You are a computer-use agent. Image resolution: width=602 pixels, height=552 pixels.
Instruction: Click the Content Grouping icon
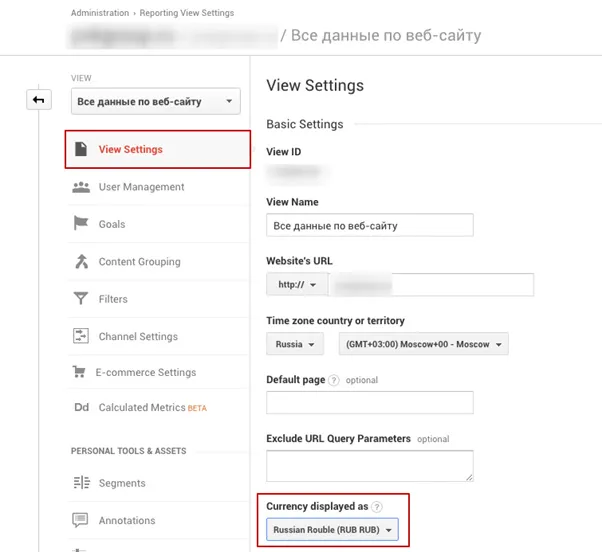[x=81, y=261]
